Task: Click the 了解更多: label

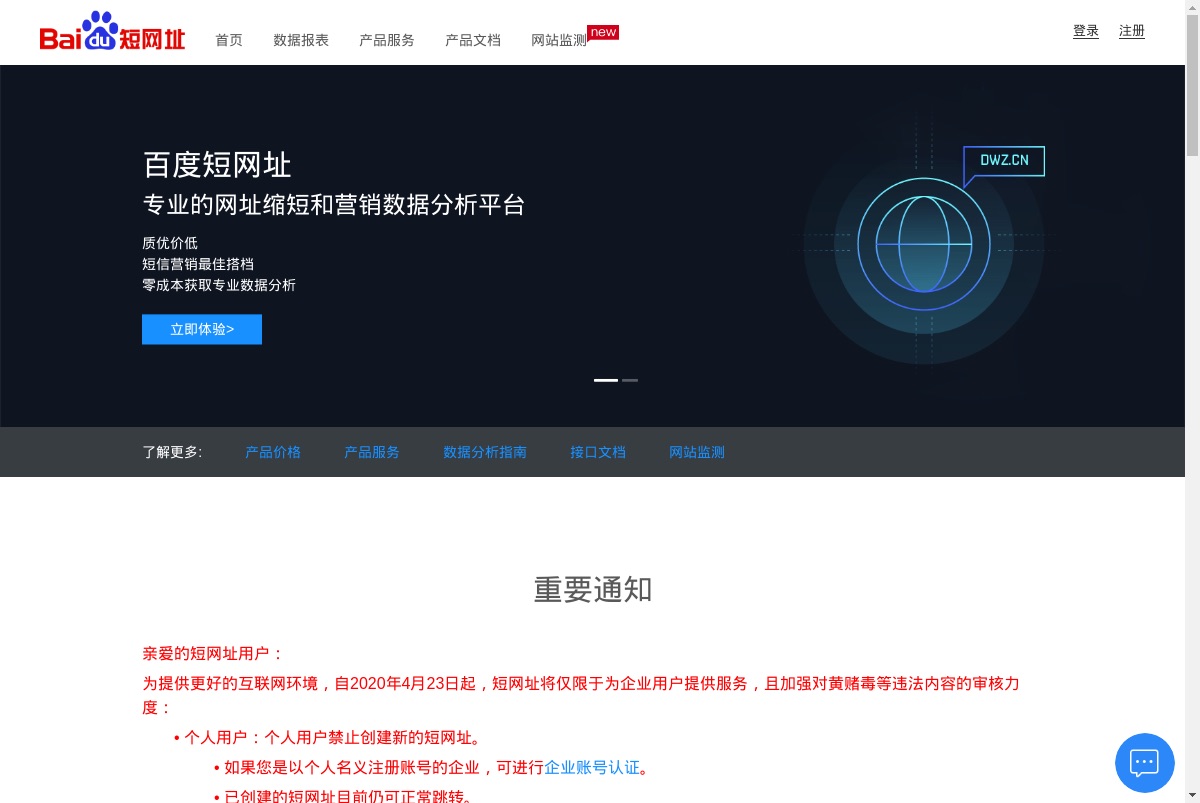Action: [x=172, y=452]
